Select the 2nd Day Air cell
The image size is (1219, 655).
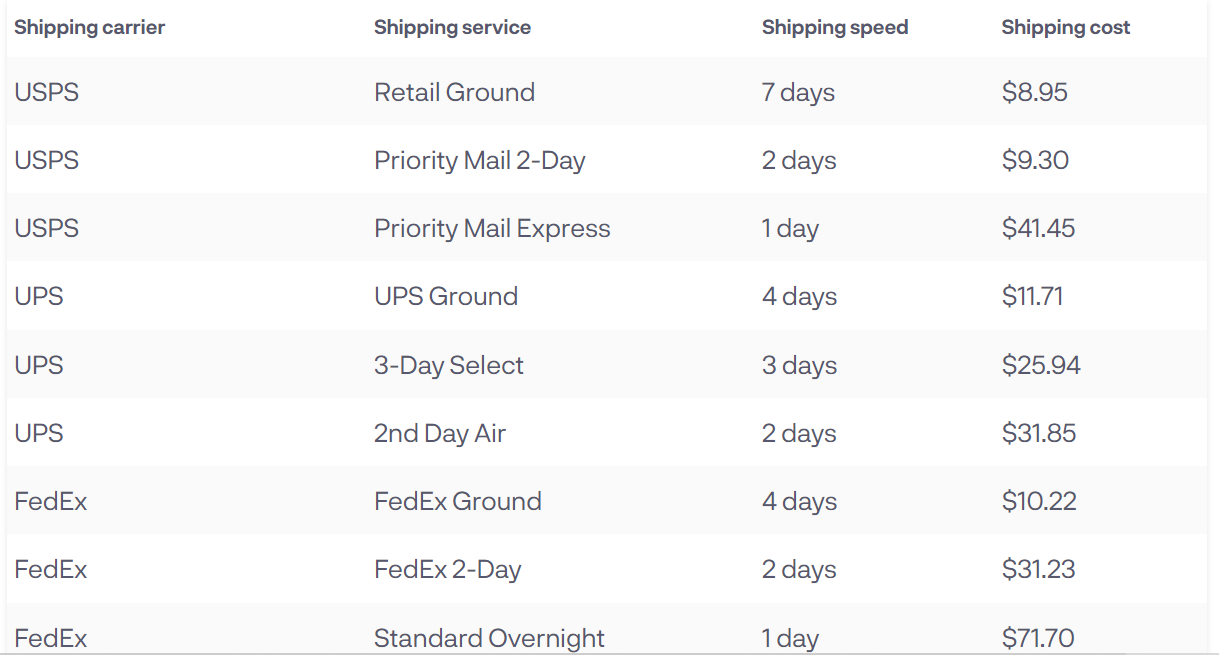(x=440, y=433)
